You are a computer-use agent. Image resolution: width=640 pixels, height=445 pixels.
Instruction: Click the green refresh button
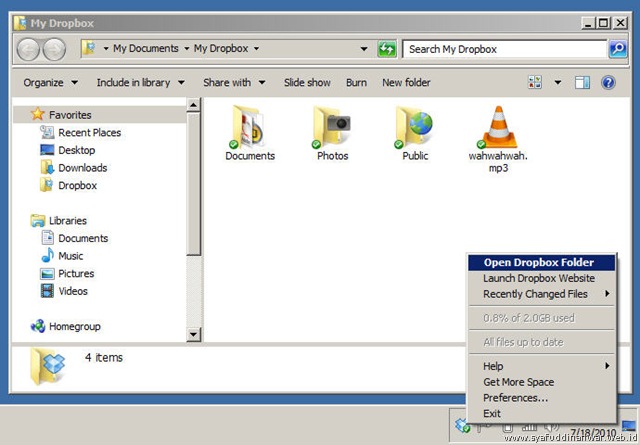coord(387,49)
